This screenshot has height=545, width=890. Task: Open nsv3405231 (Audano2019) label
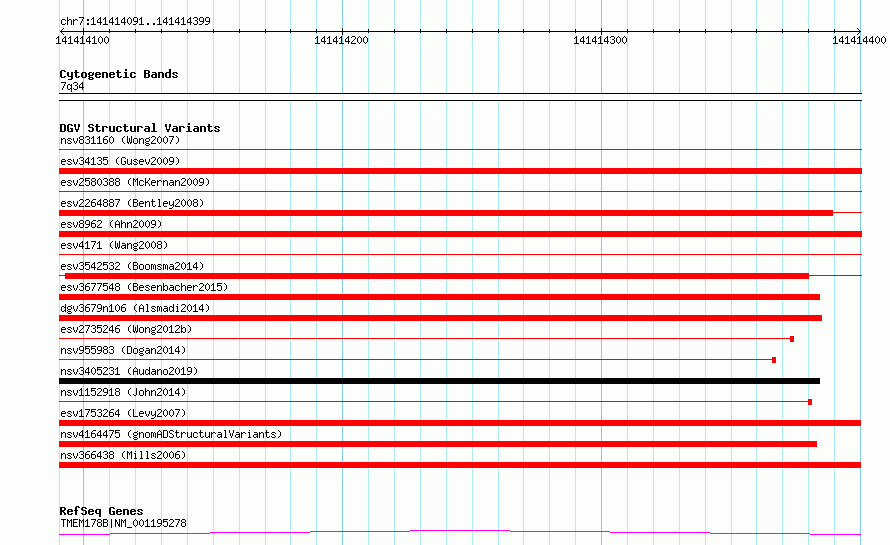click(129, 371)
